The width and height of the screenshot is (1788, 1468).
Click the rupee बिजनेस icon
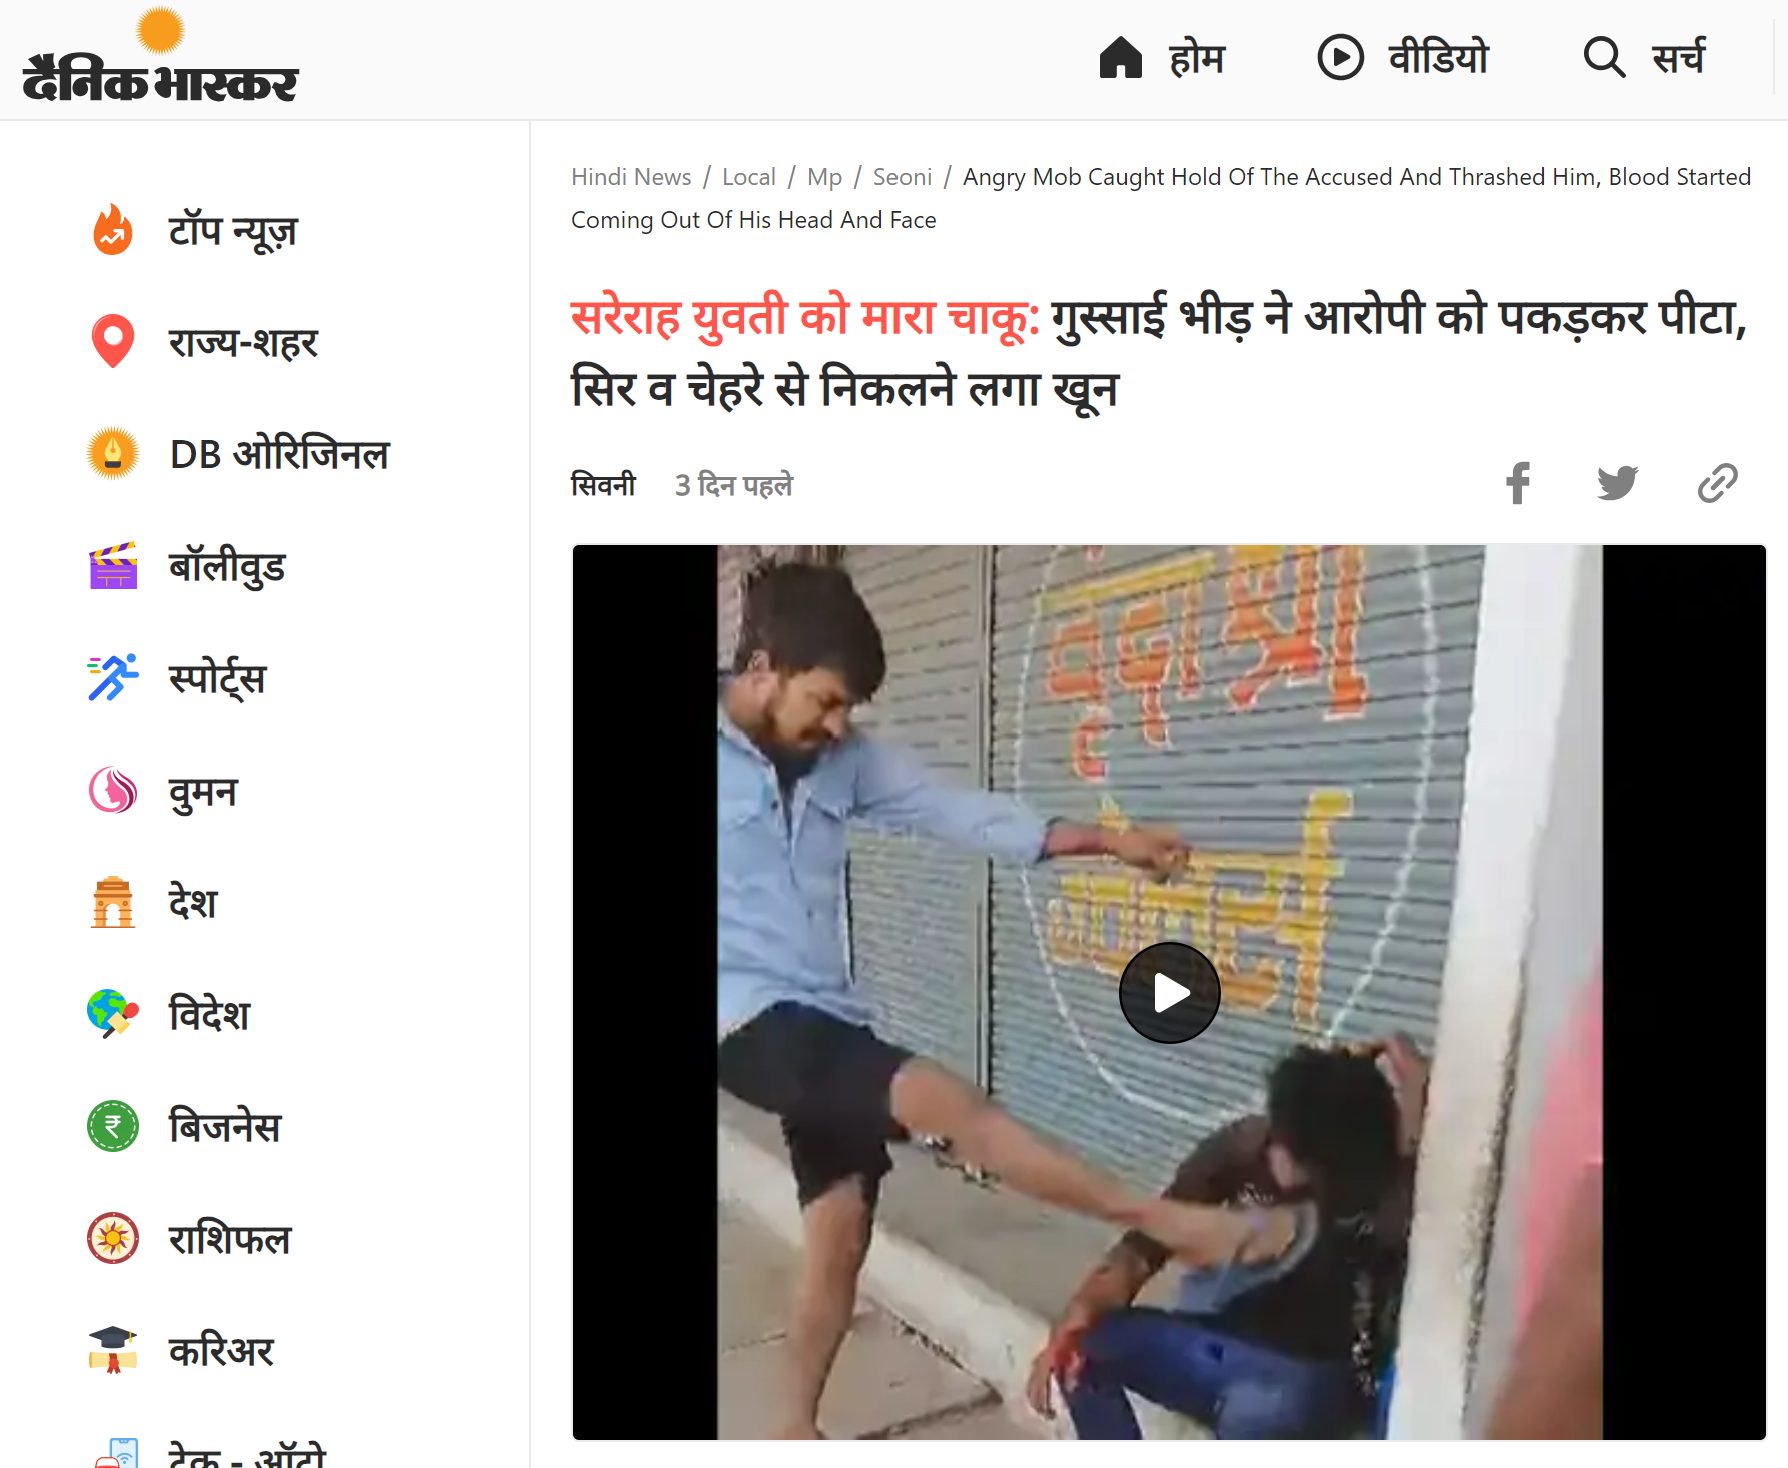pyautogui.click(x=113, y=1126)
